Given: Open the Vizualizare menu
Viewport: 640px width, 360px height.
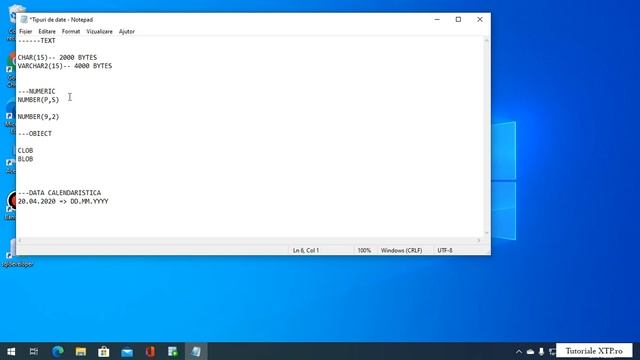Looking at the screenshot, I should pyautogui.click(x=99, y=31).
